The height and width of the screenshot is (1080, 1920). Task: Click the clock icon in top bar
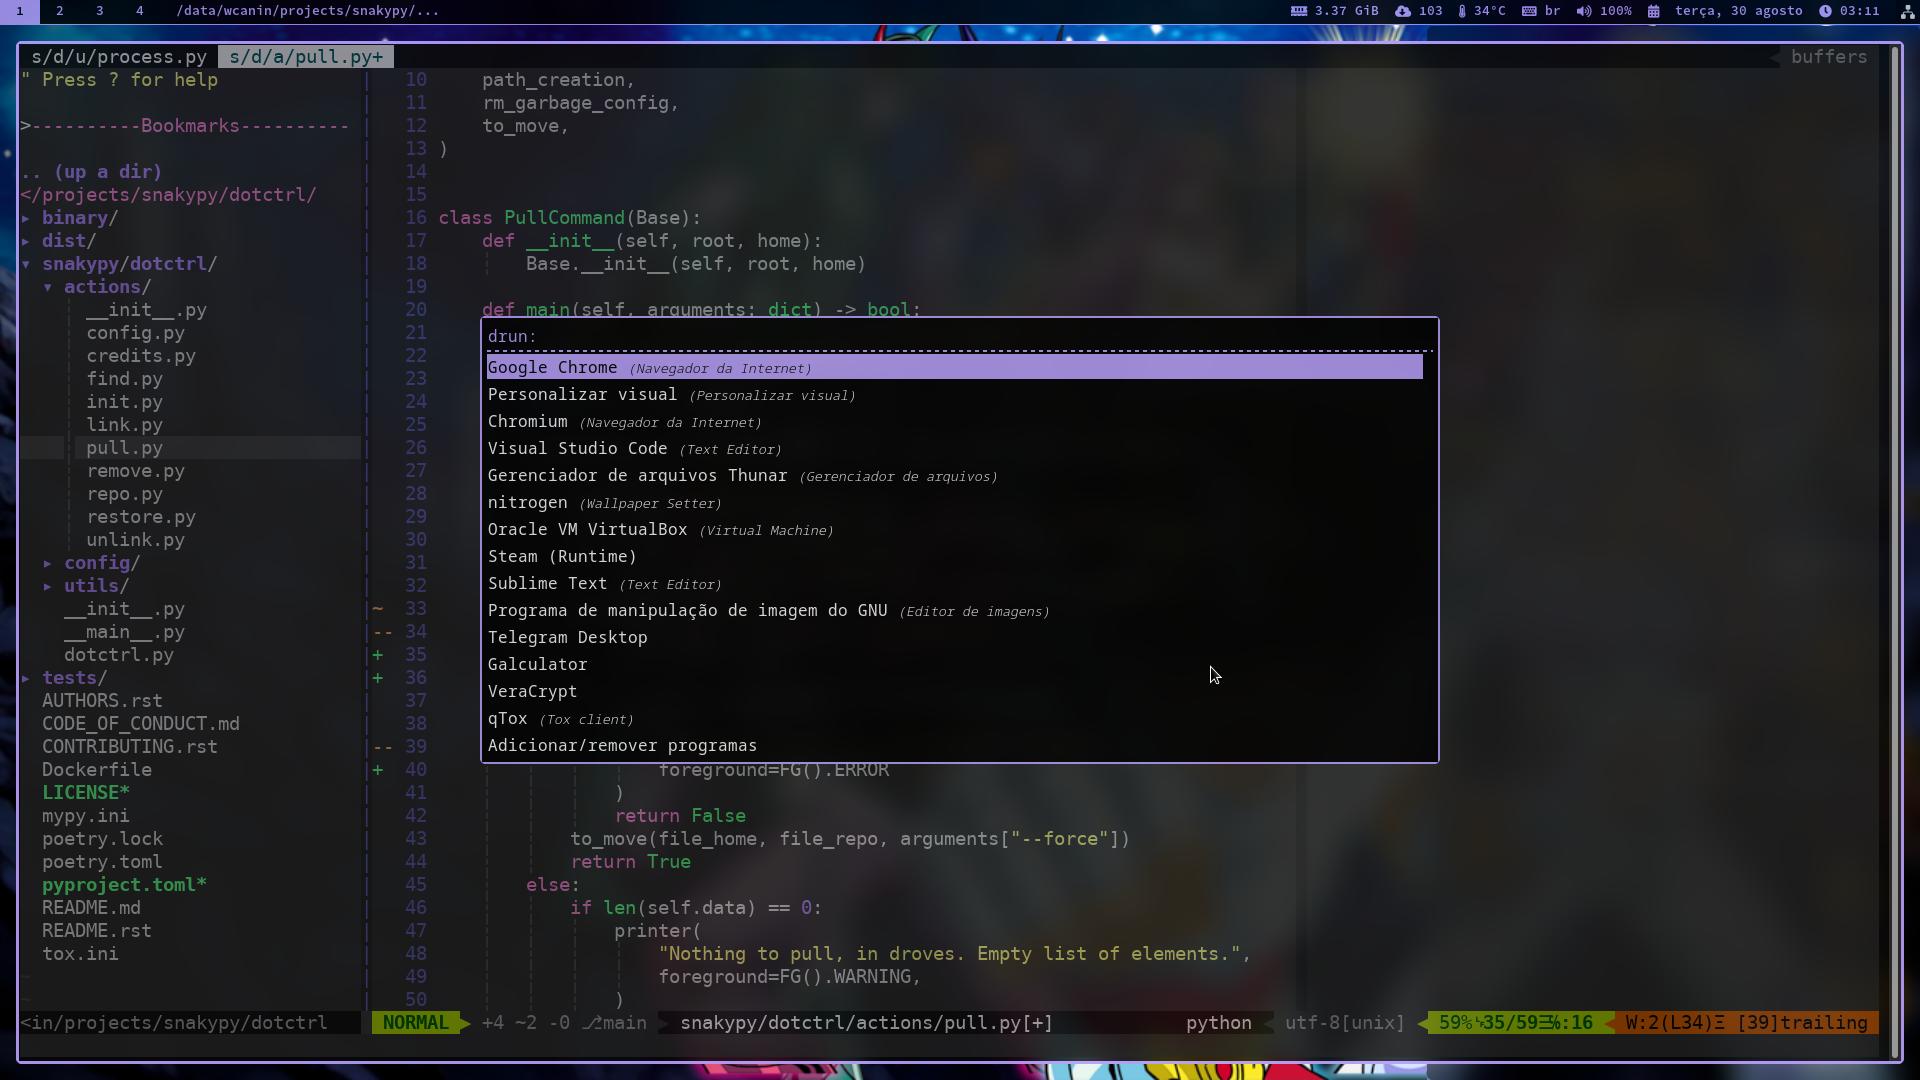pyautogui.click(x=1825, y=11)
